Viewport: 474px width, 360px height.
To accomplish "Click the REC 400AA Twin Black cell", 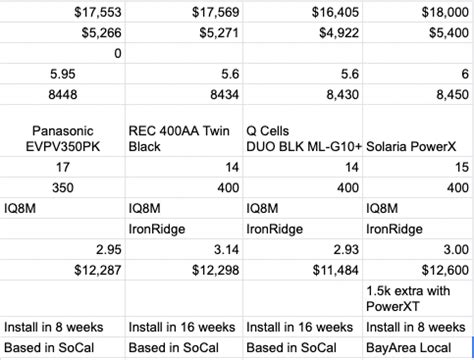I will pos(184,131).
